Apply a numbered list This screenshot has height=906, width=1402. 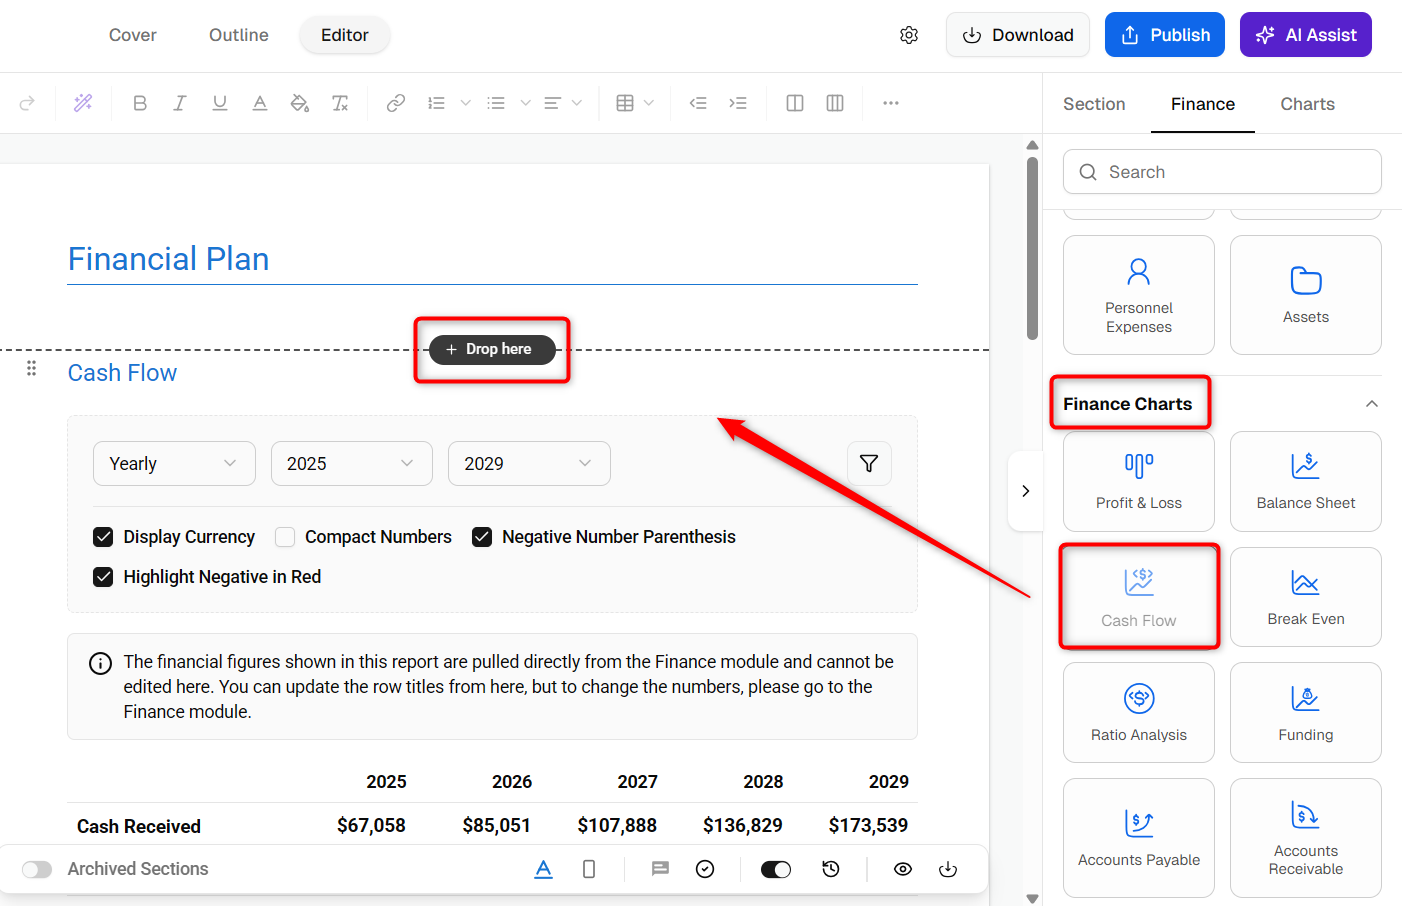click(436, 103)
